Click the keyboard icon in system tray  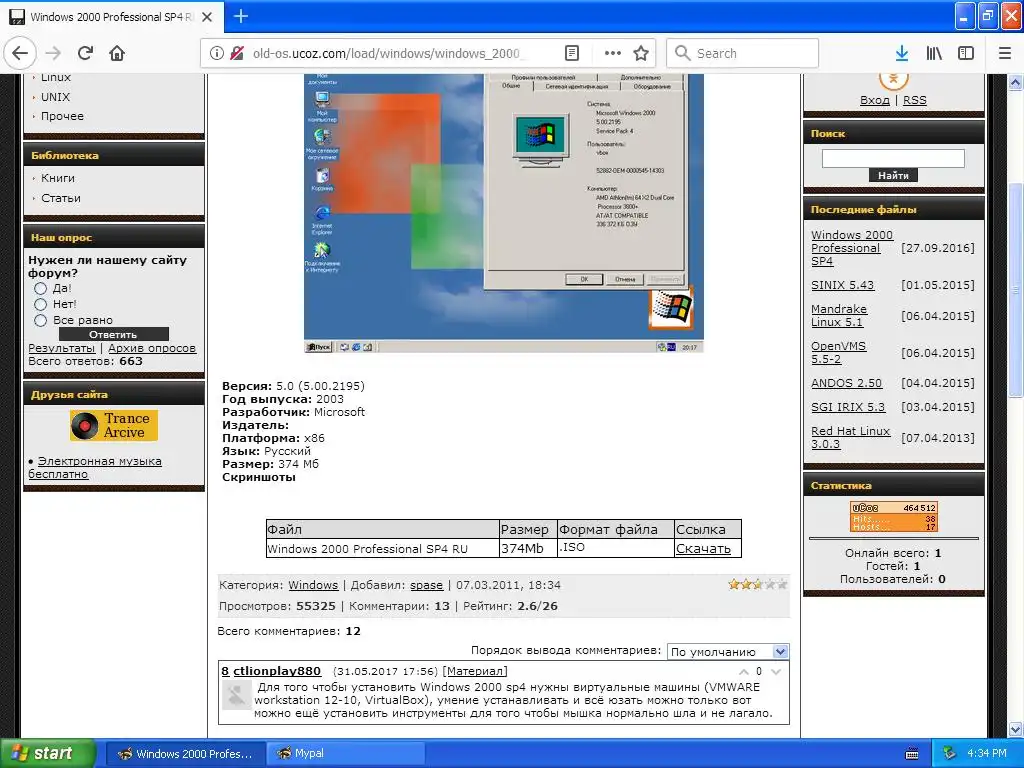coord(912,754)
